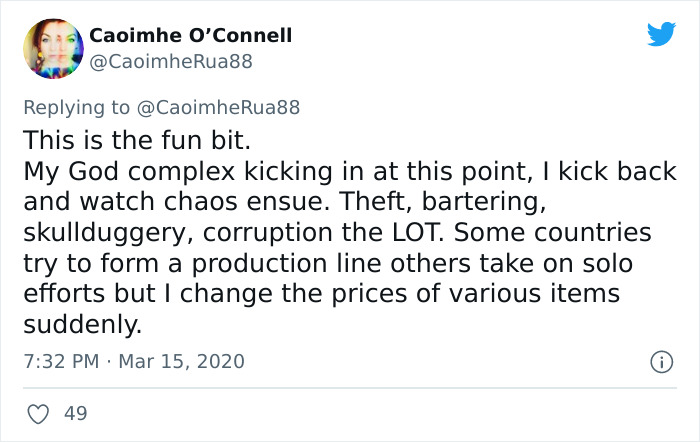Click the 49 likes count
Image resolution: width=700 pixels, height=442 pixels.
coord(75,412)
